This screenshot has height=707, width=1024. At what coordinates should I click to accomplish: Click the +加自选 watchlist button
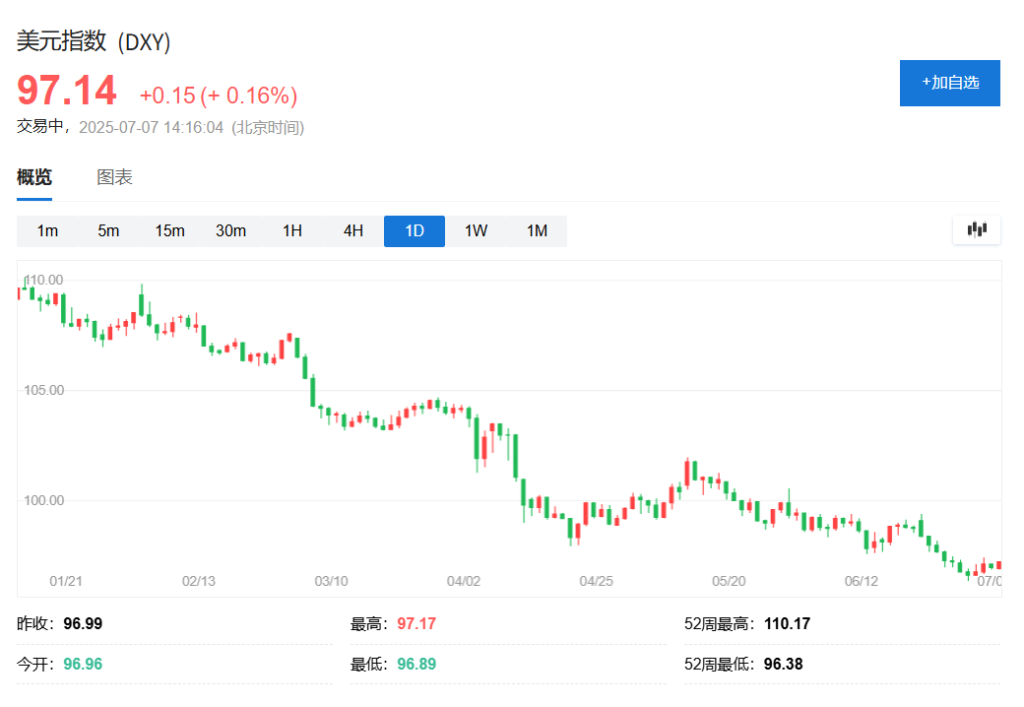pyautogui.click(x=949, y=83)
